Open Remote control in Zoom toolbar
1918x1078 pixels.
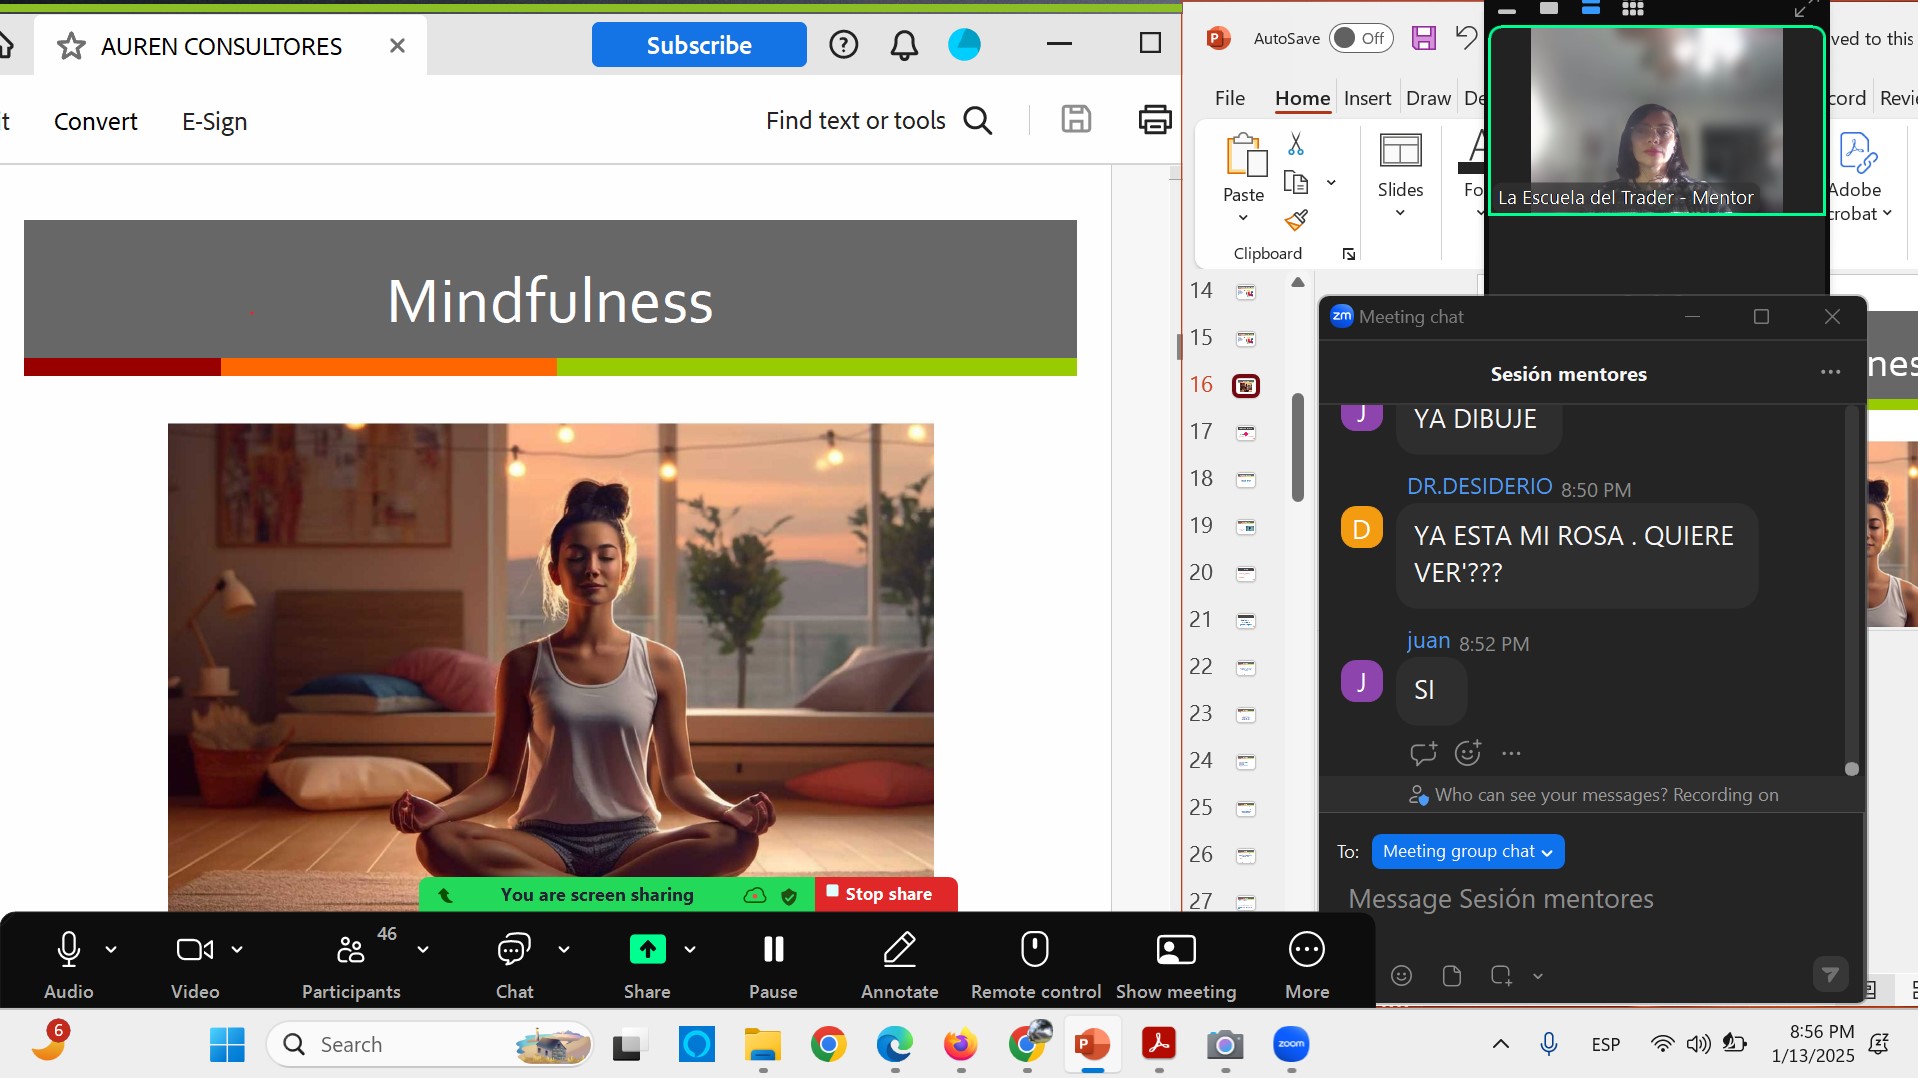tap(1035, 950)
